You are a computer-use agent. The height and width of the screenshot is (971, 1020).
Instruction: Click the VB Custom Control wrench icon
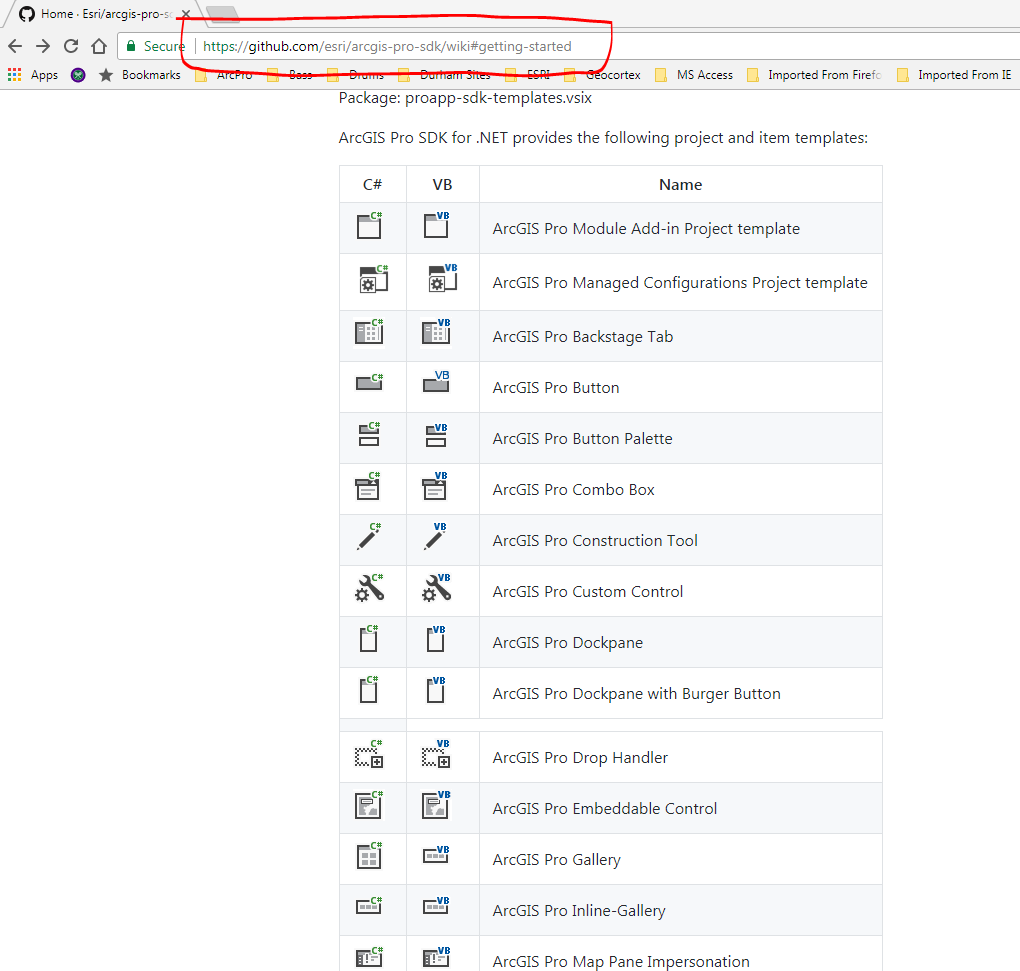point(436,588)
